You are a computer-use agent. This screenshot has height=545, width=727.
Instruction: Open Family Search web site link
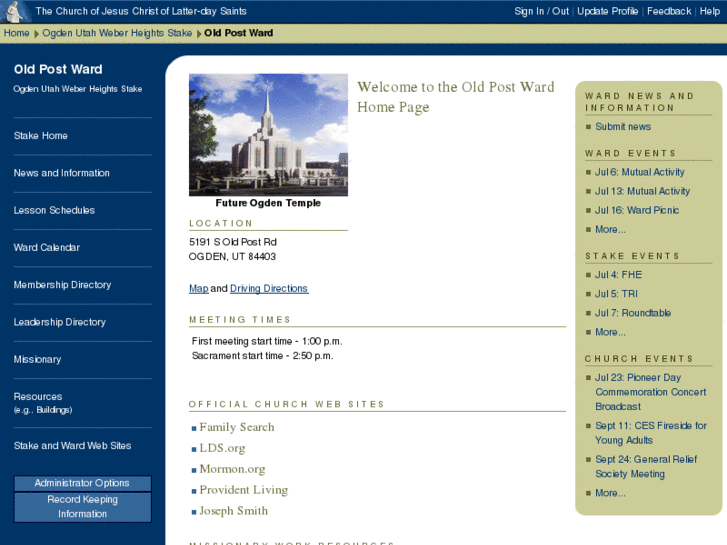coord(237,427)
